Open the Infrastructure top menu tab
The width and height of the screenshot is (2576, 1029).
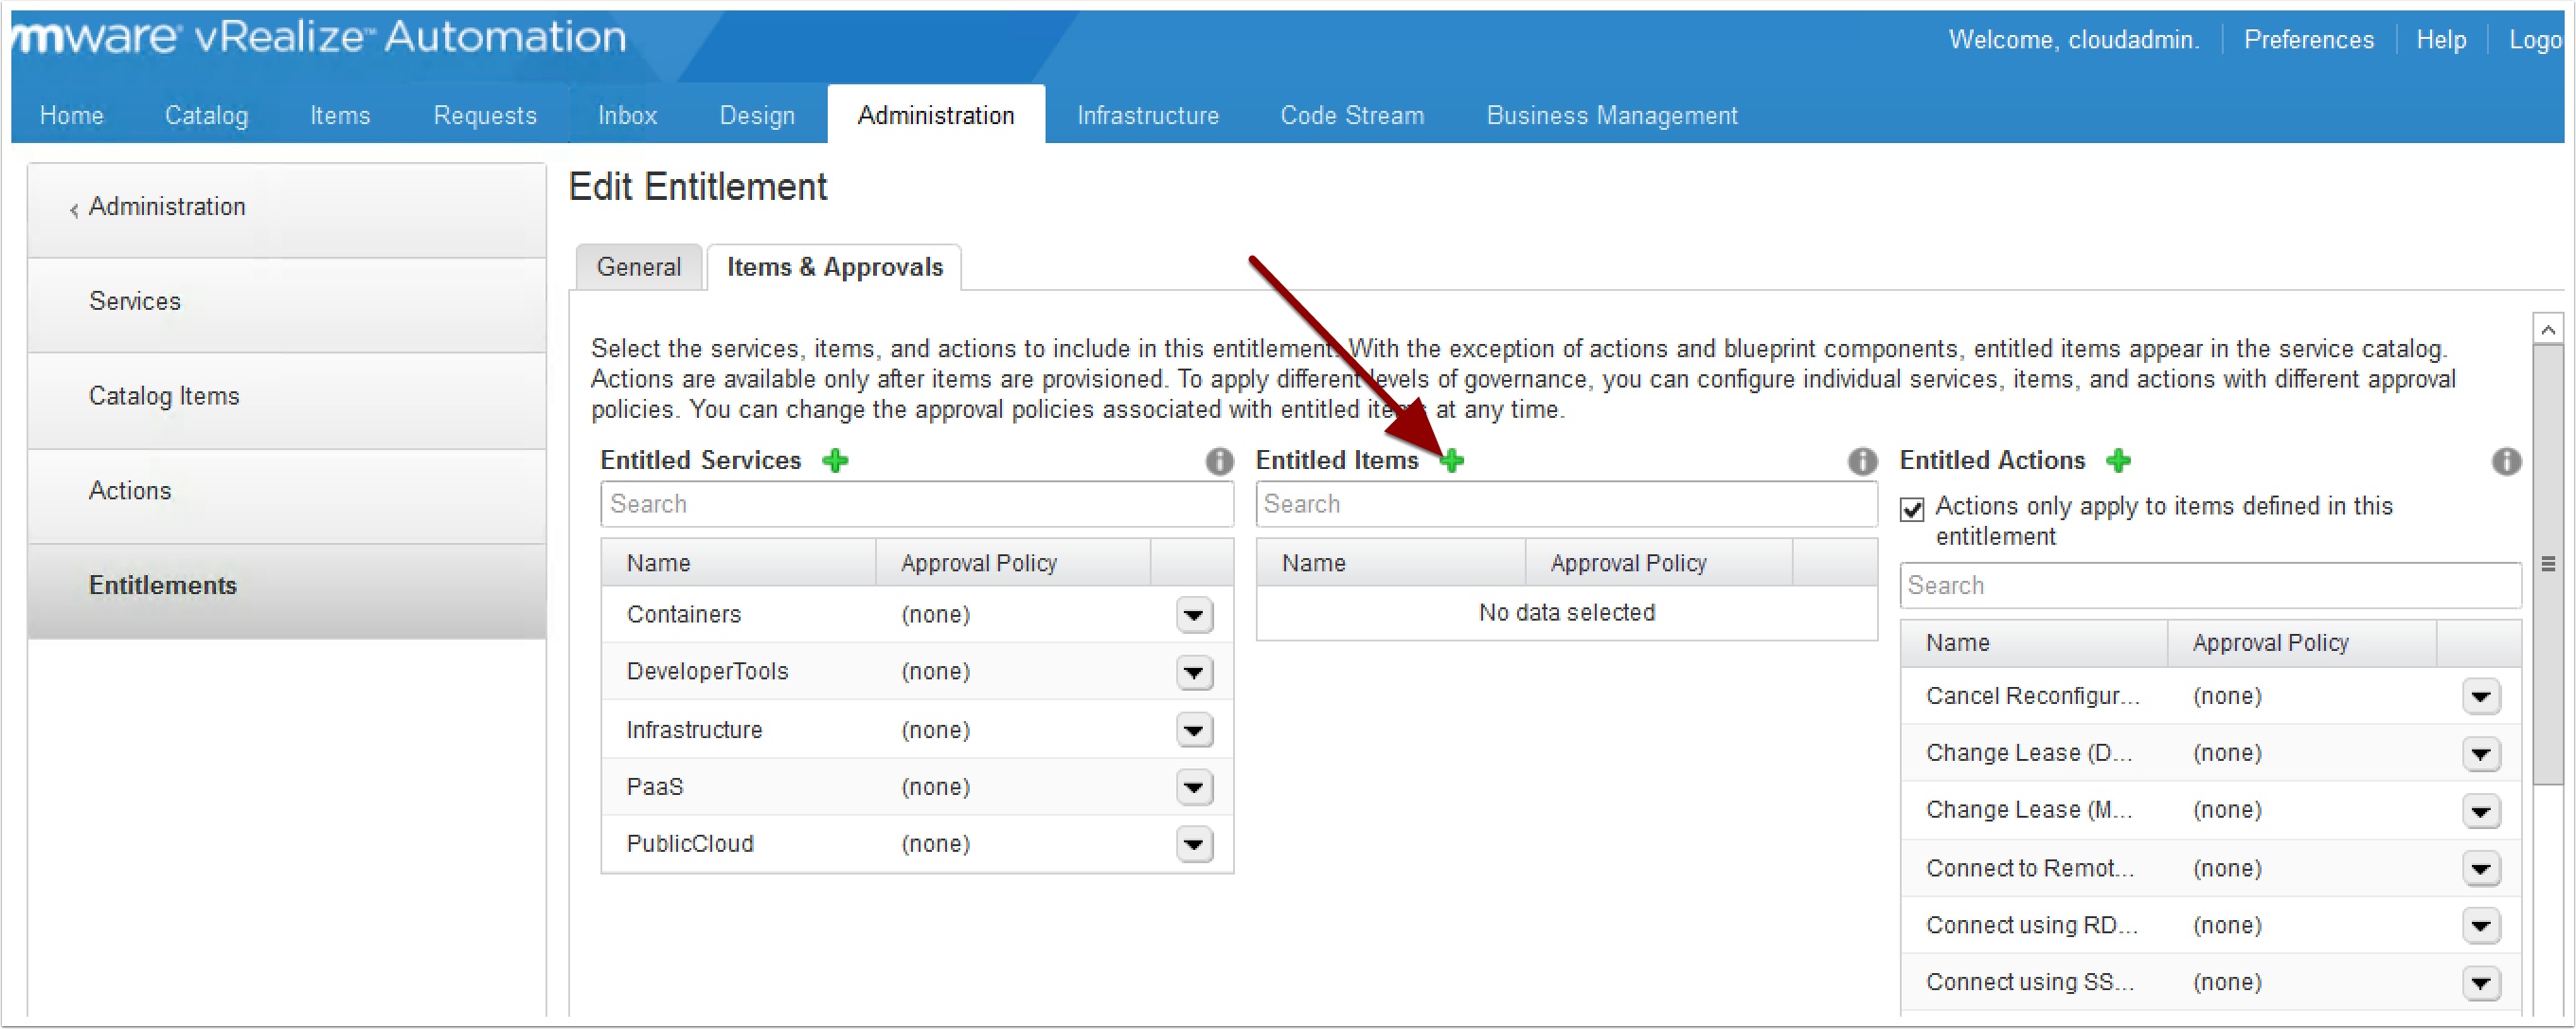(1147, 115)
